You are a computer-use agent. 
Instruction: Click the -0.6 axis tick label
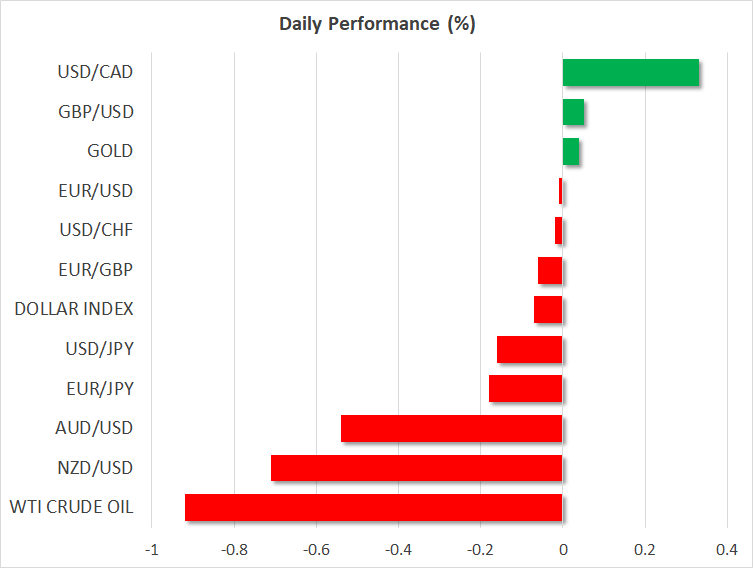(316, 549)
